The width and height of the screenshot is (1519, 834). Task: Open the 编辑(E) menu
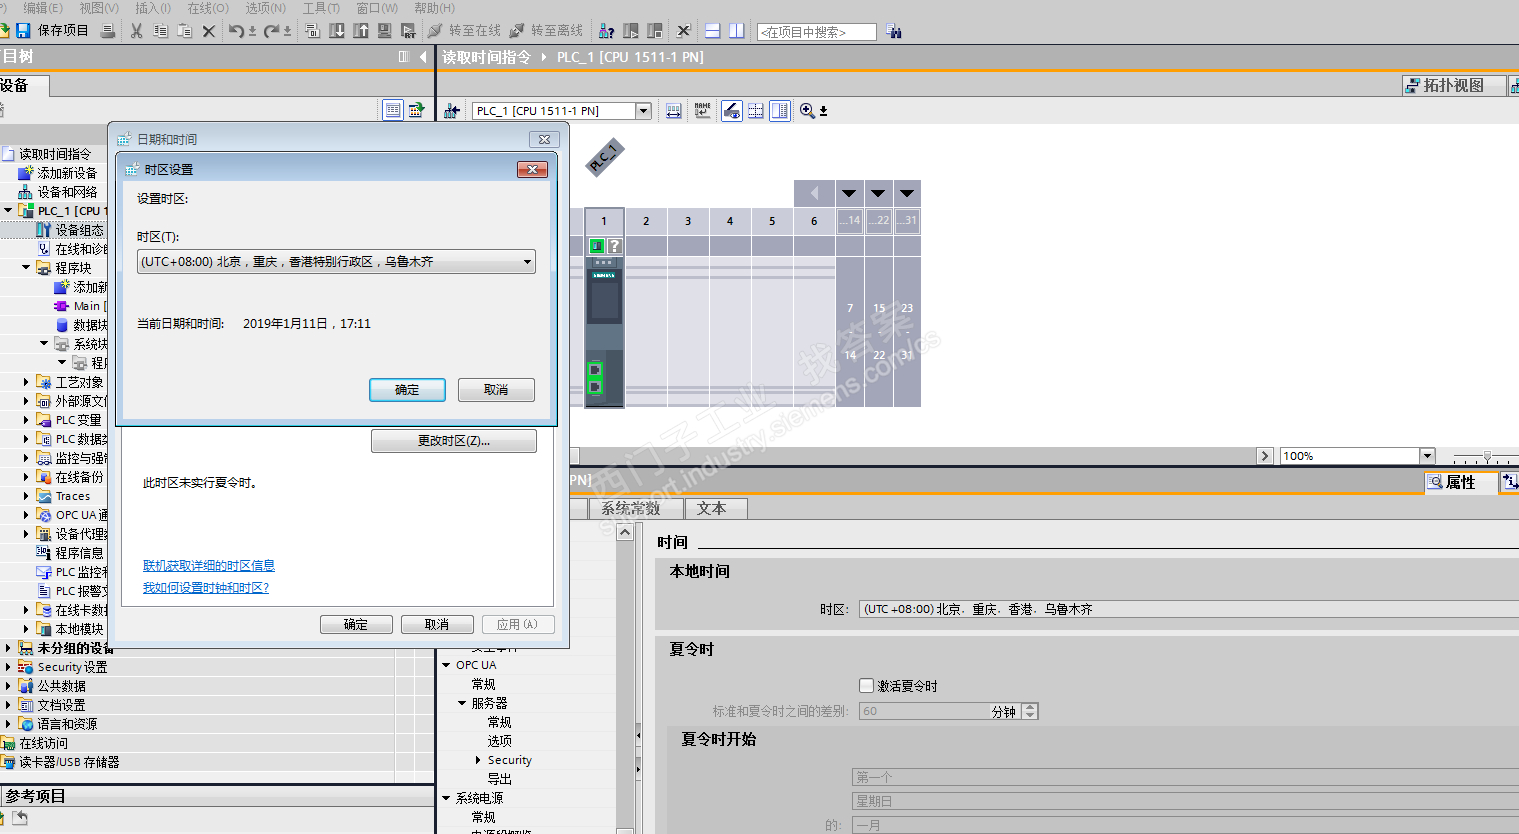pos(43,8)
